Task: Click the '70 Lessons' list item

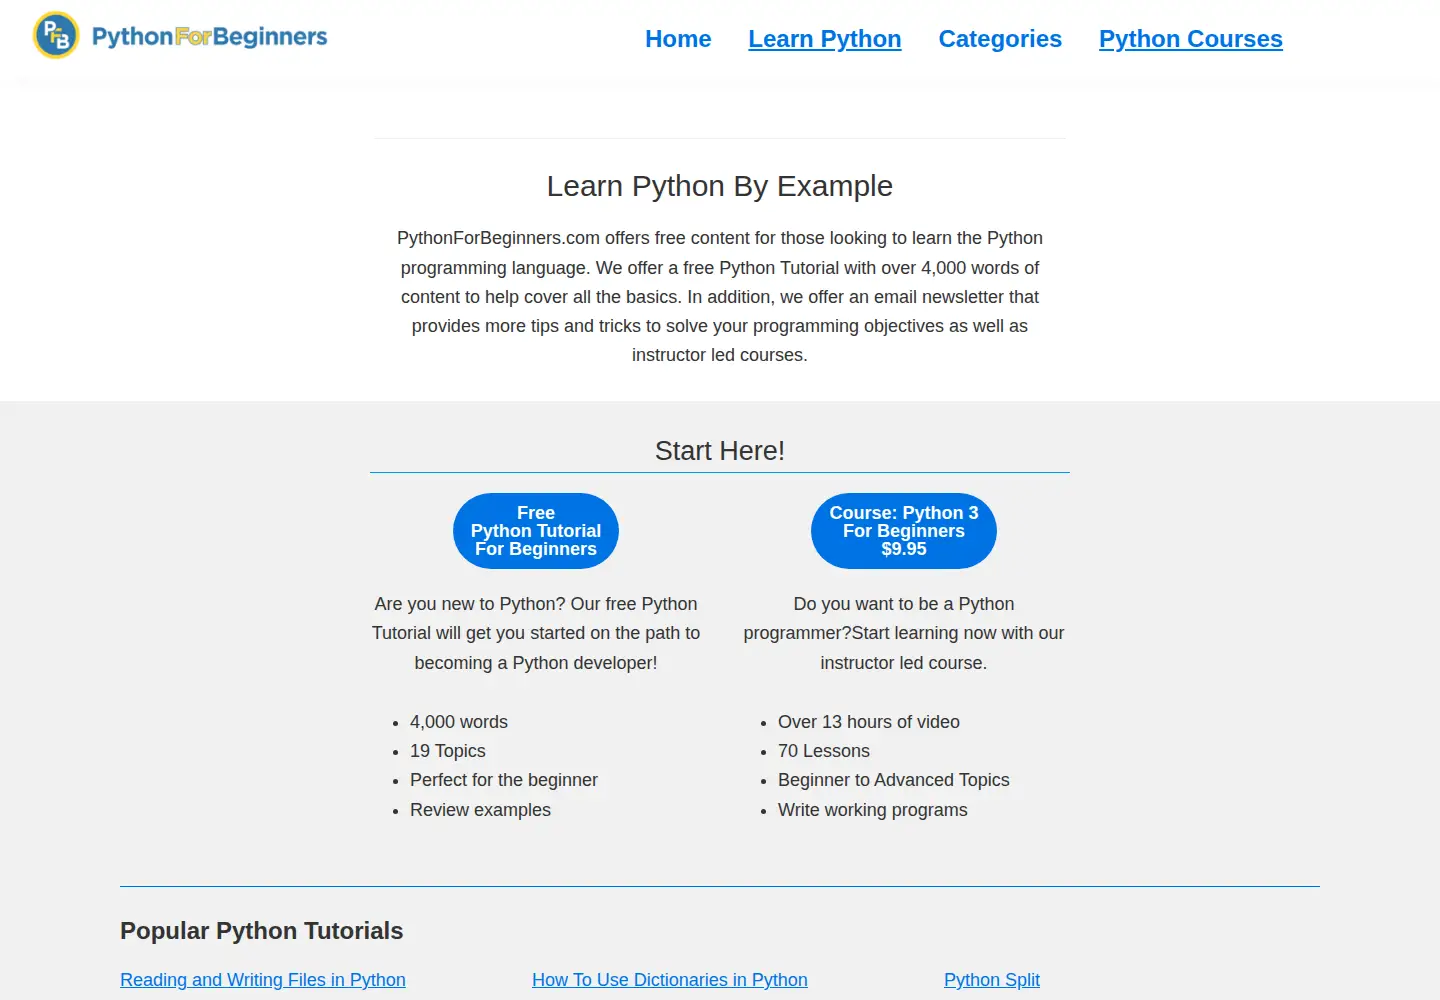Action: click(x=824, y=751)
